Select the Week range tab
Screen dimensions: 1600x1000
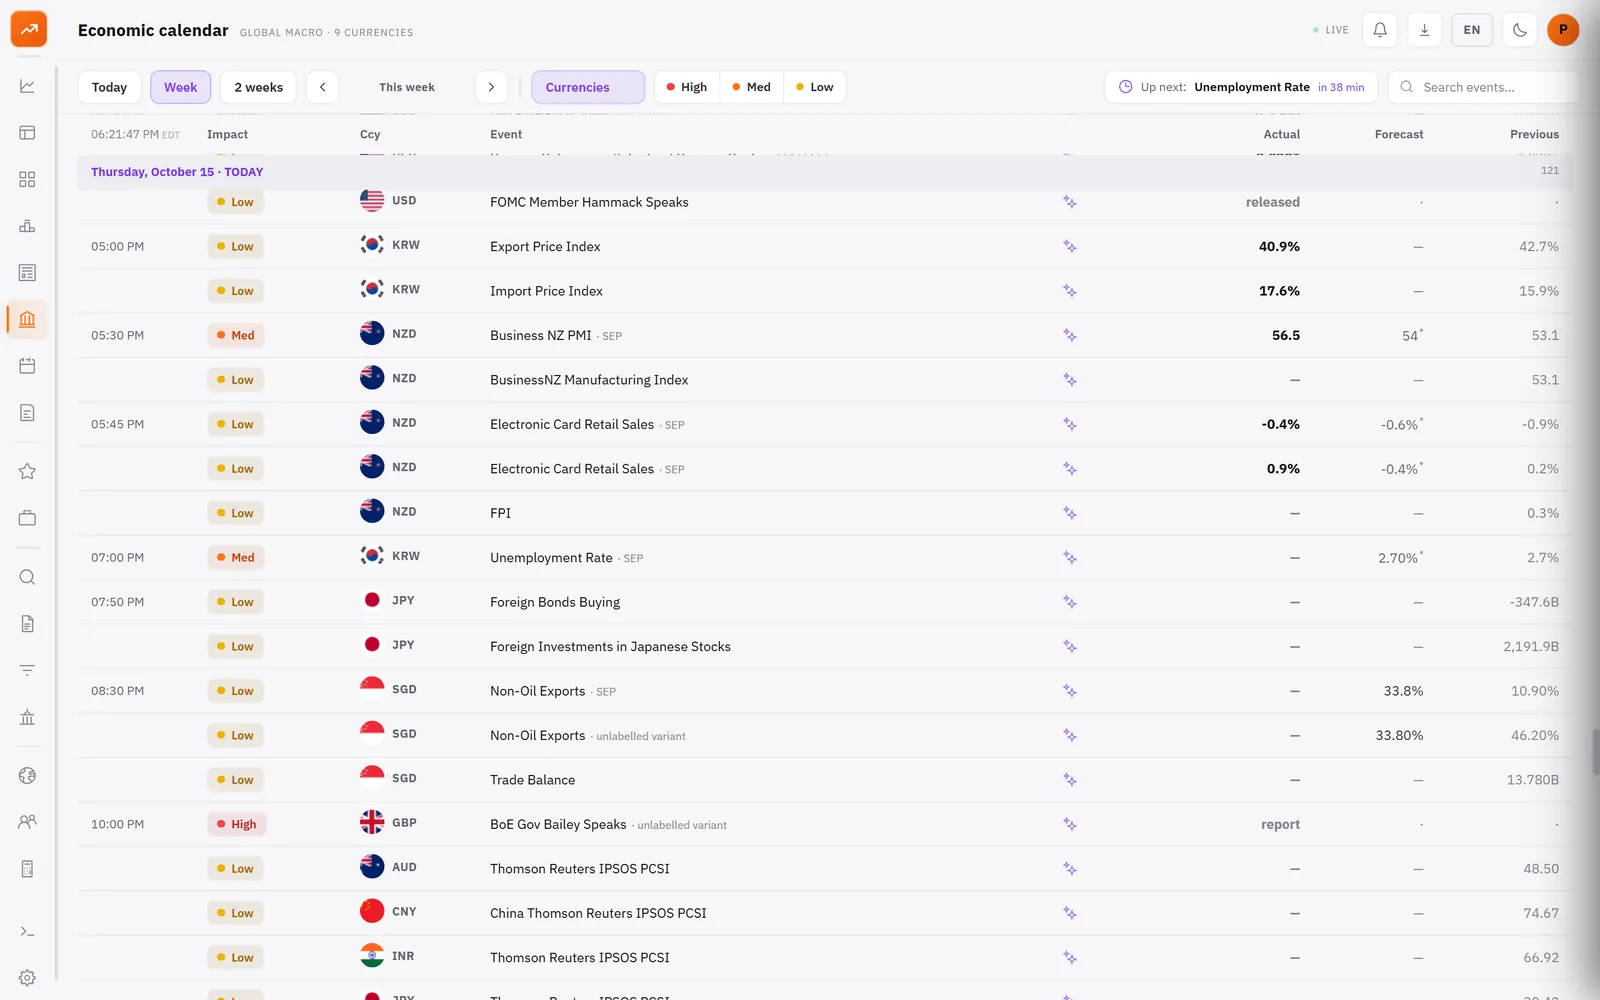pos(181,87)
